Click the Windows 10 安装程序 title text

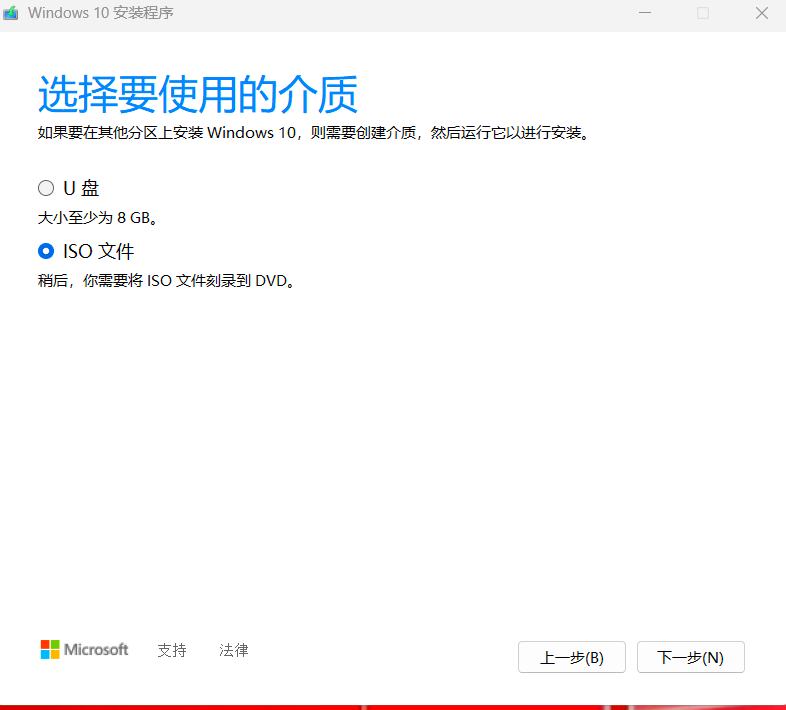pos(101,13)
